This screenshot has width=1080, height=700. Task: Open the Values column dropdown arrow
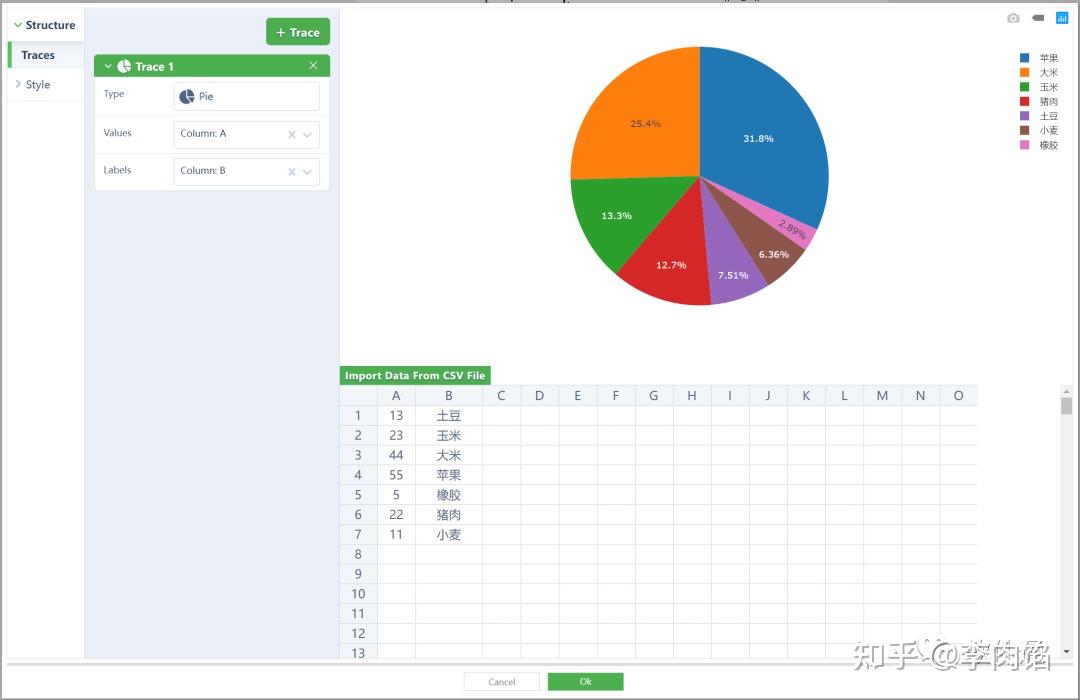(307, 134)
